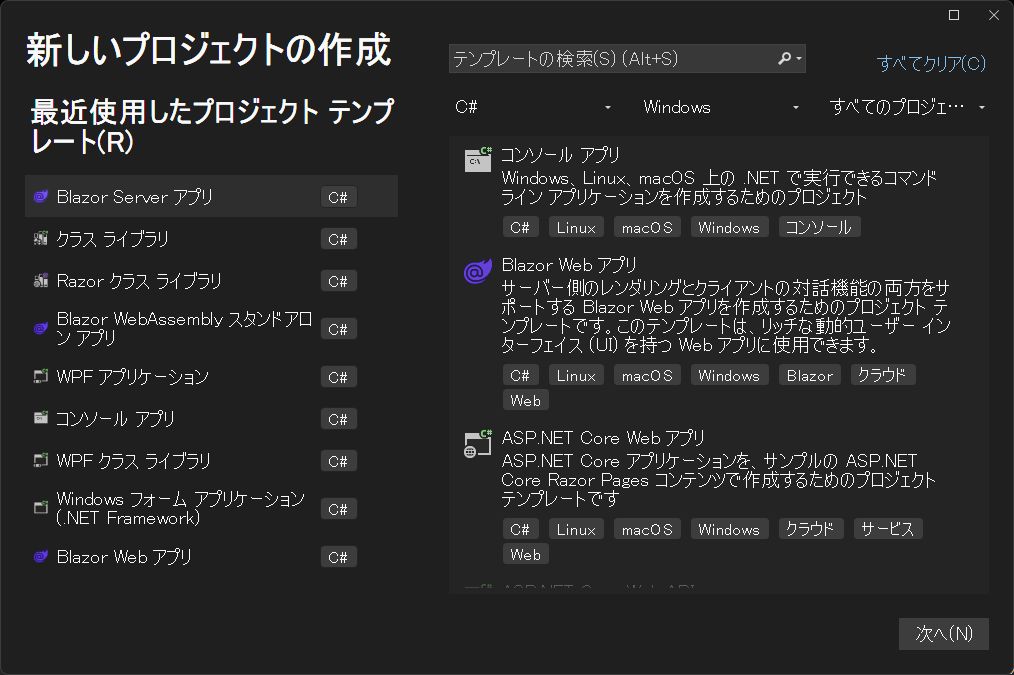The image size is (1014, 675).
Task: Choose ASP.NET Core Web アプリ title
Action: [x=603, y=438]
